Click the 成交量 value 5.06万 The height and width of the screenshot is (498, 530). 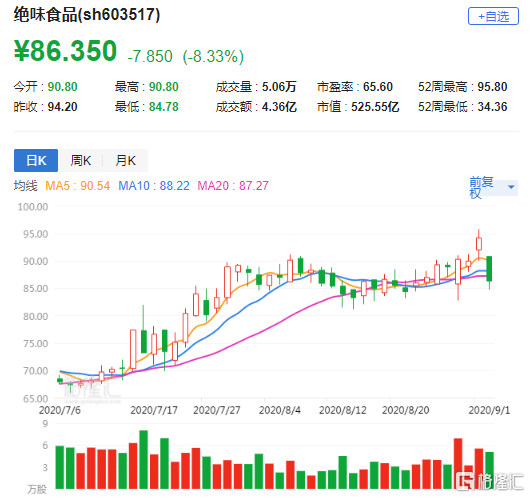coord(279,87)
